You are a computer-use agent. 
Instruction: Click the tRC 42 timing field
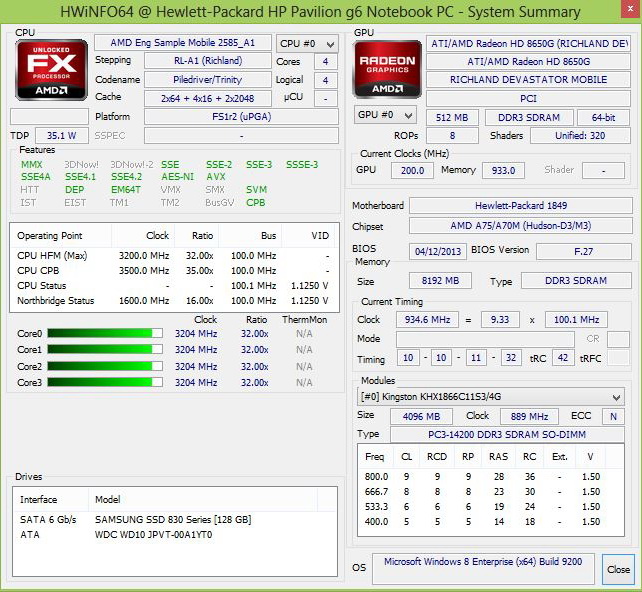coord(563,358)
